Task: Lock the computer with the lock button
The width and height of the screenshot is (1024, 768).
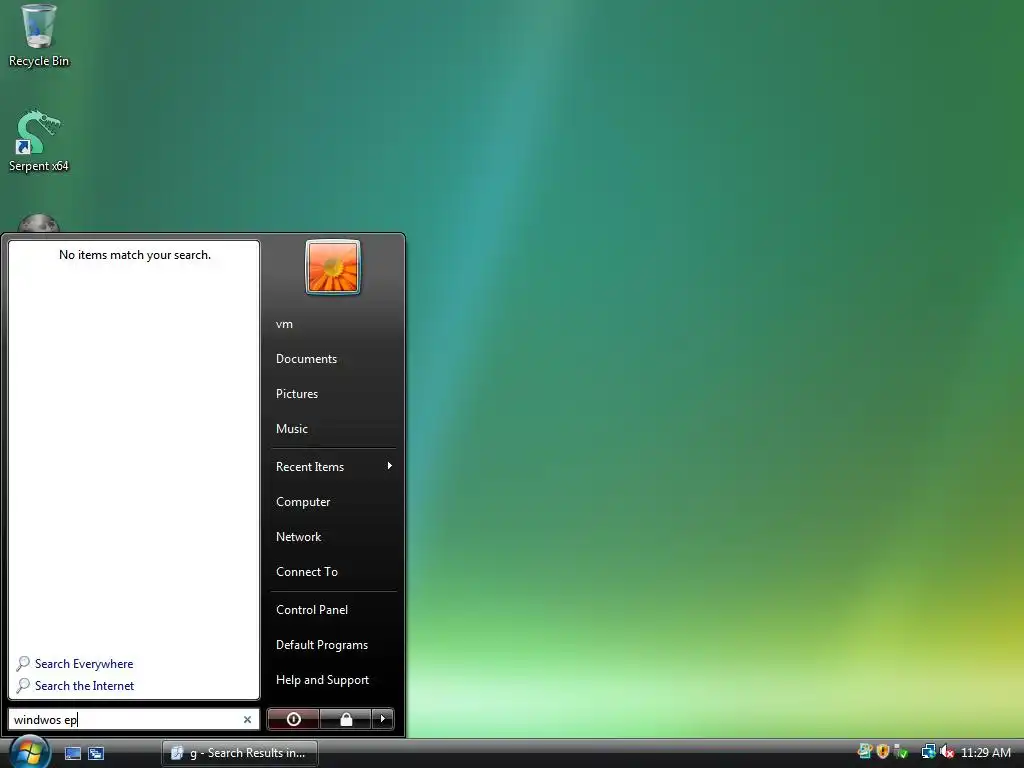Action: coord(345,719)
